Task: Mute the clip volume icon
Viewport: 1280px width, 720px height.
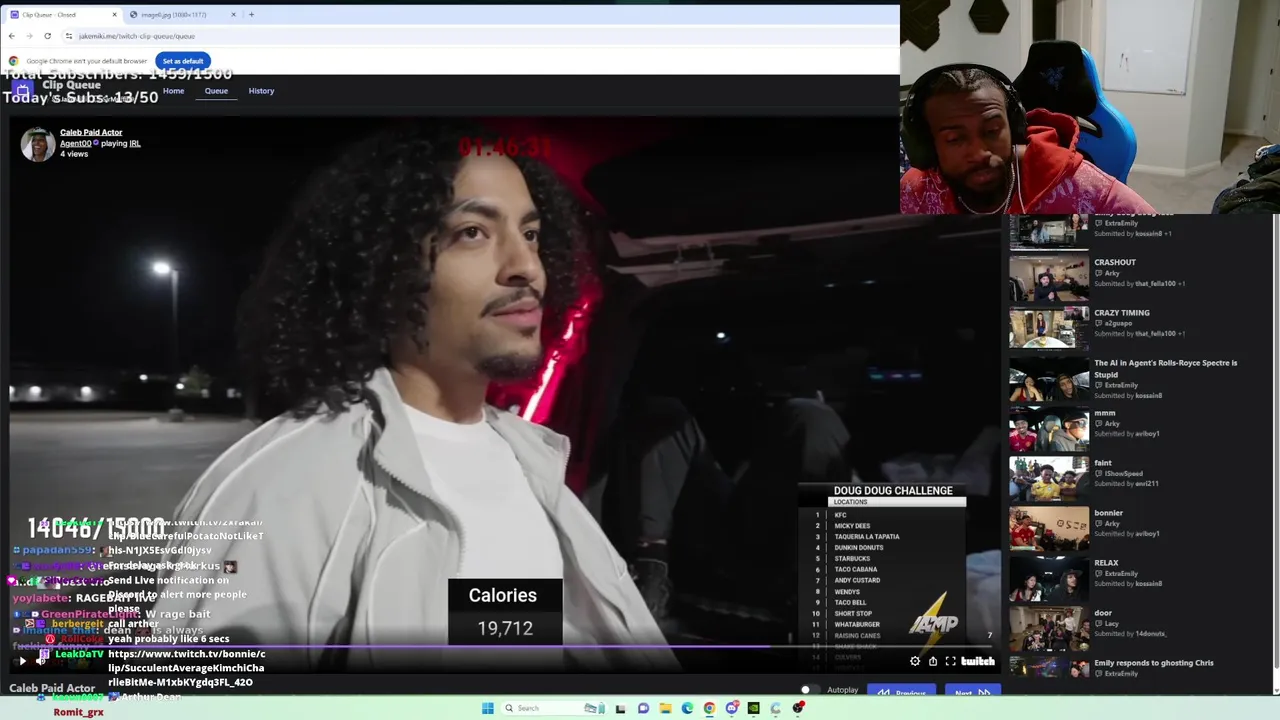Action: (x=41, y=661)
